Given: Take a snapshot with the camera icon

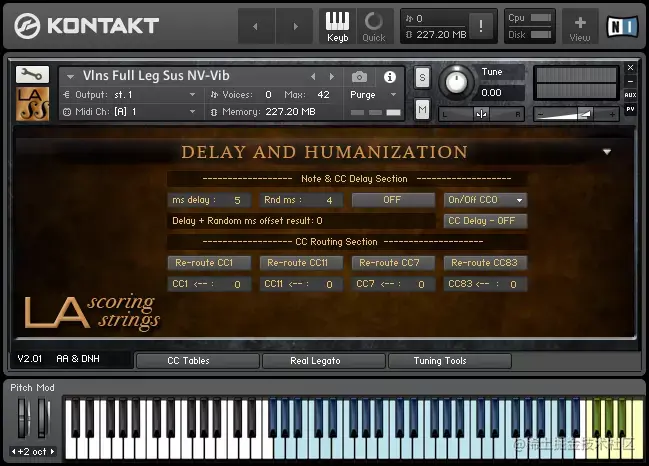Looking at the screenshot, I should (x=359, y=77).
